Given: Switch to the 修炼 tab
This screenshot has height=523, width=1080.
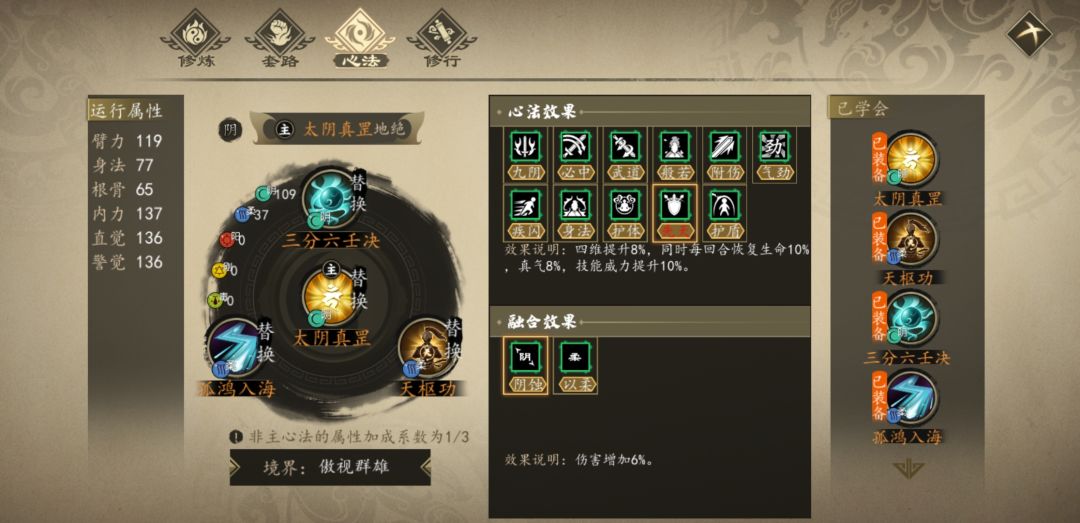Looking at the screenshot, I should 195,39.
